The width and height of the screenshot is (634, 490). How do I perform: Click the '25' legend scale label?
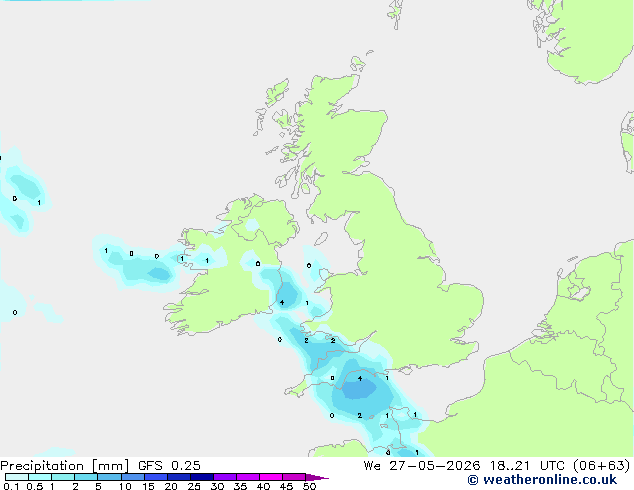point(194,486)
